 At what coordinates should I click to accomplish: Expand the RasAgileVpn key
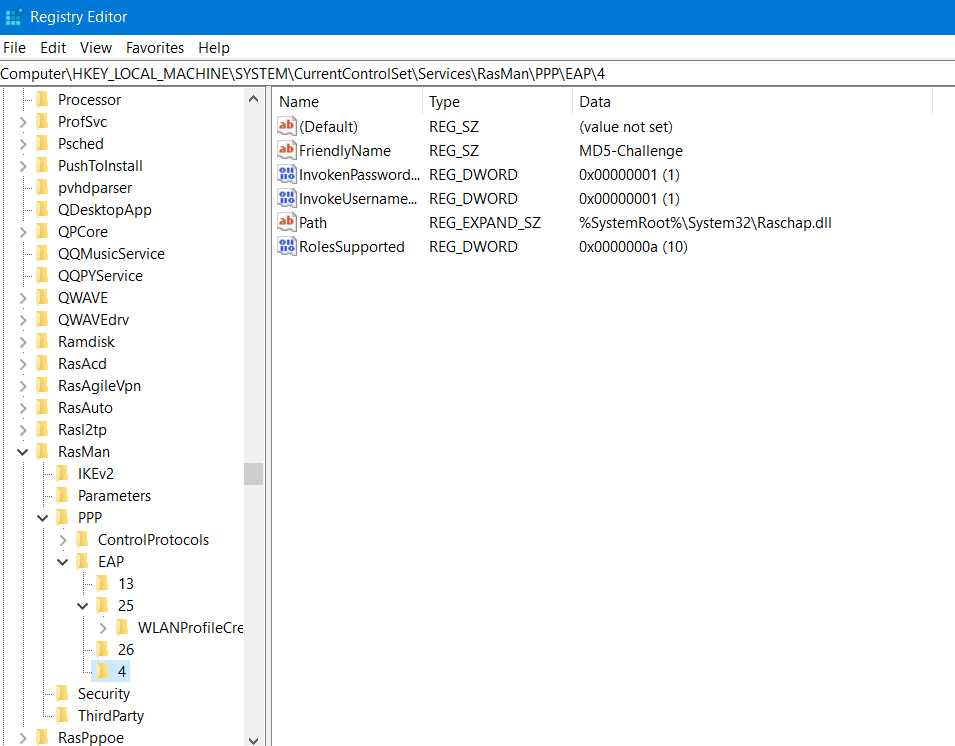pos(23,386)
